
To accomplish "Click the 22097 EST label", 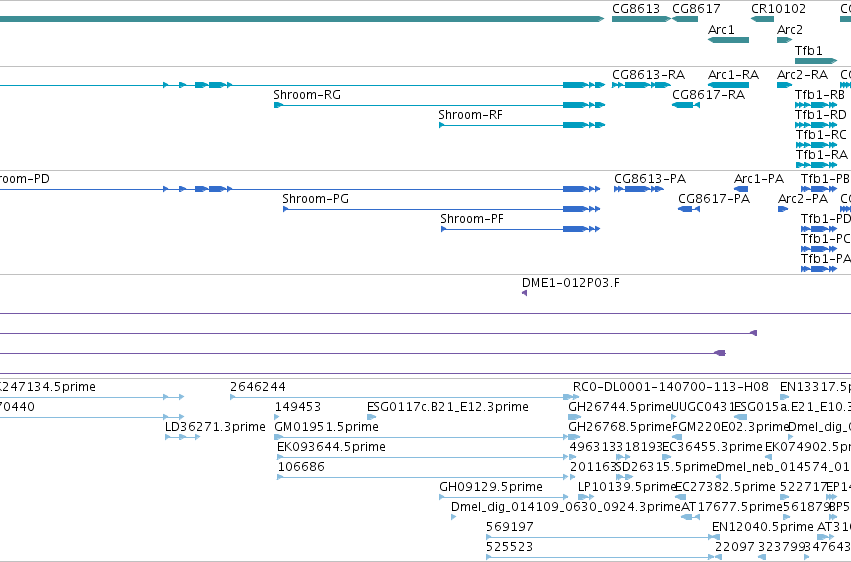I will pyautogui.click(x=735, y=546).
